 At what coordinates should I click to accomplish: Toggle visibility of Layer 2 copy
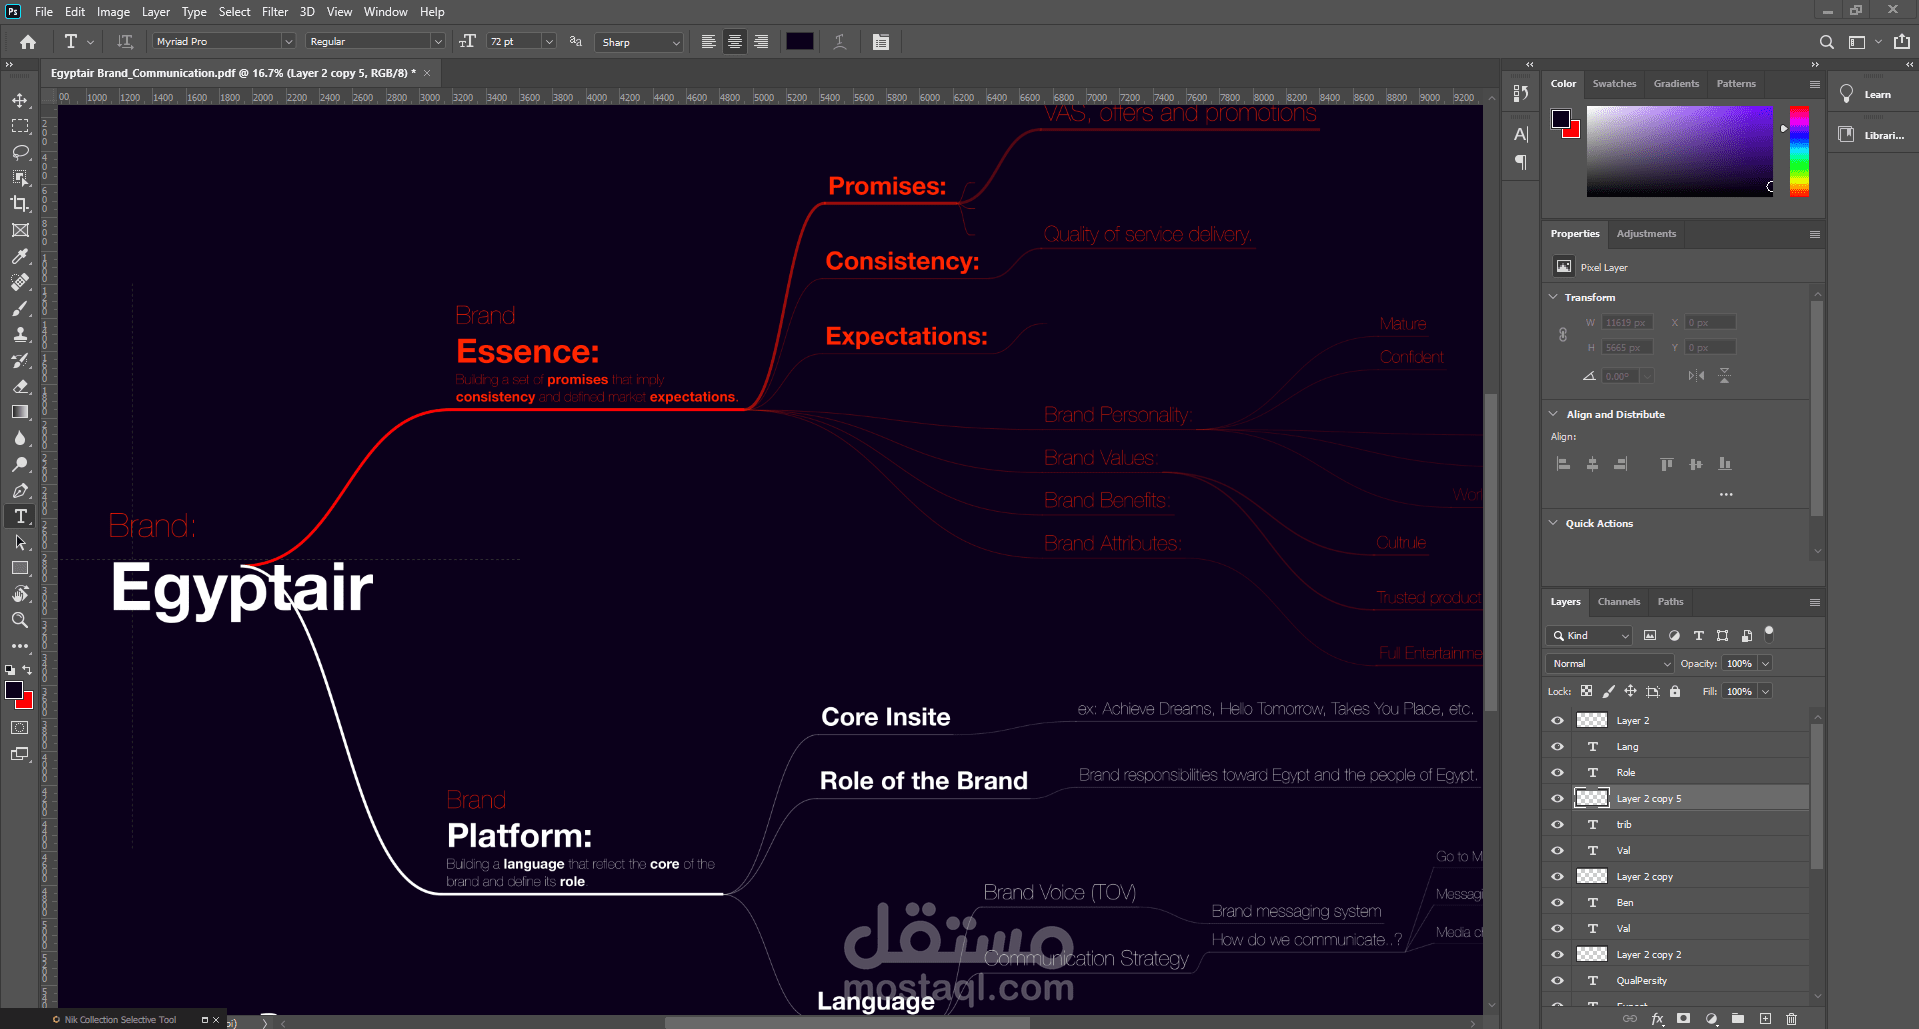click(x=1557, y=876)
